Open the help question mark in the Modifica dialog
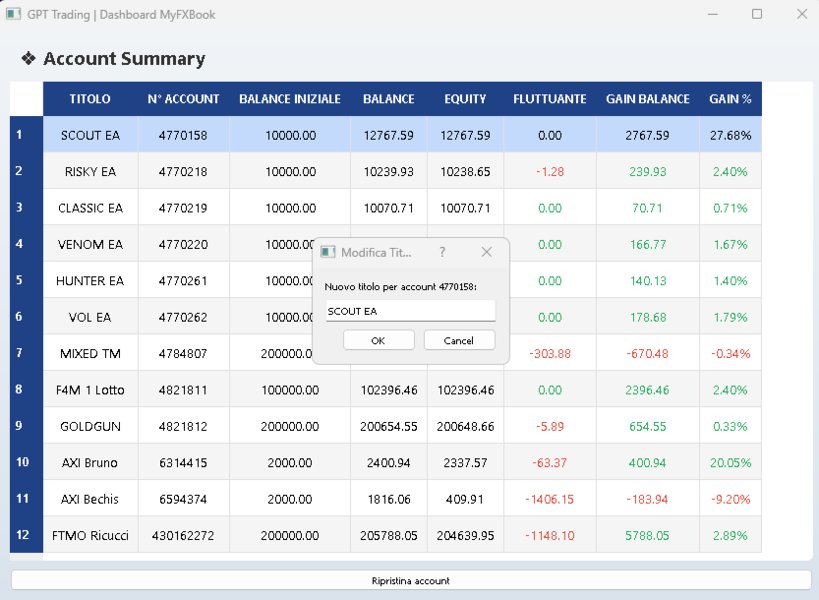 pyautogui.click(x=442, y=252)
